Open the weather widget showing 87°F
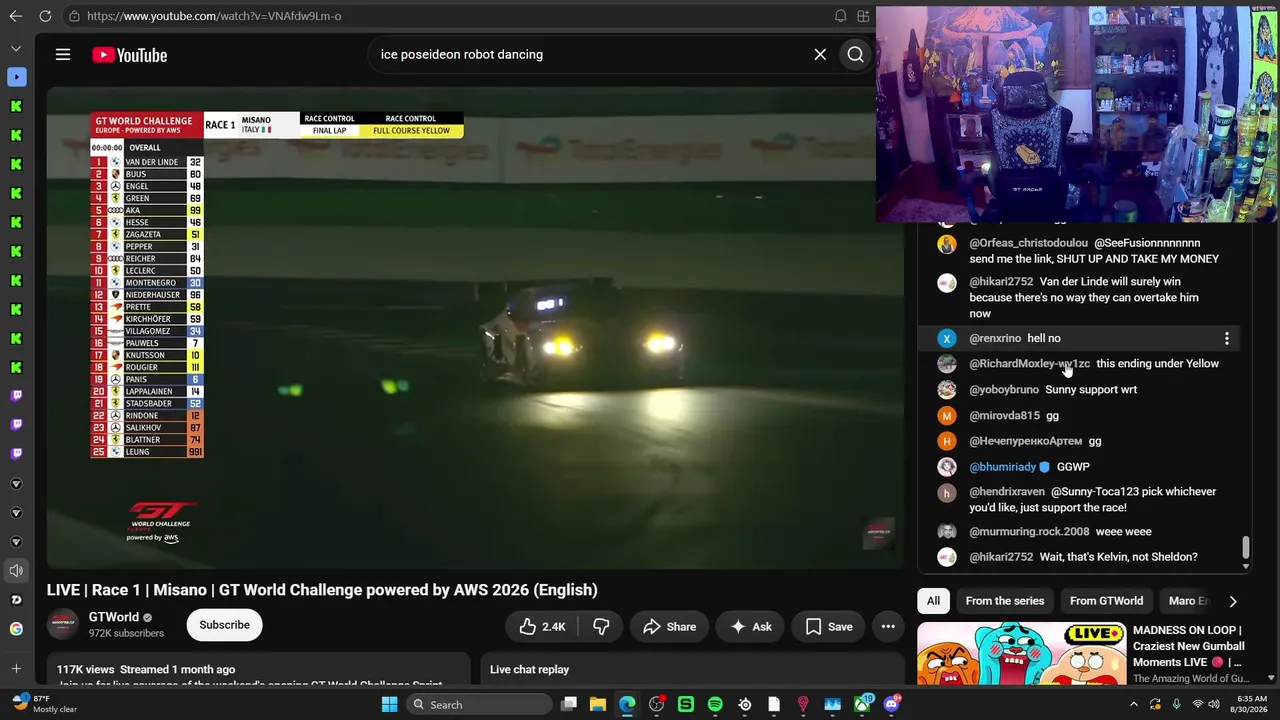 pyautogui.click(x=44, y=704)
